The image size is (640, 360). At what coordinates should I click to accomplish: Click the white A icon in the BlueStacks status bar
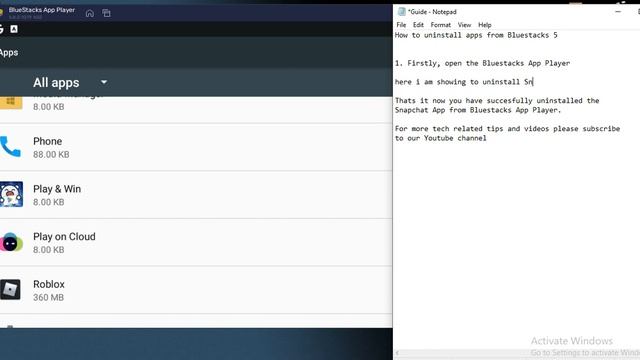coord(14,29)
